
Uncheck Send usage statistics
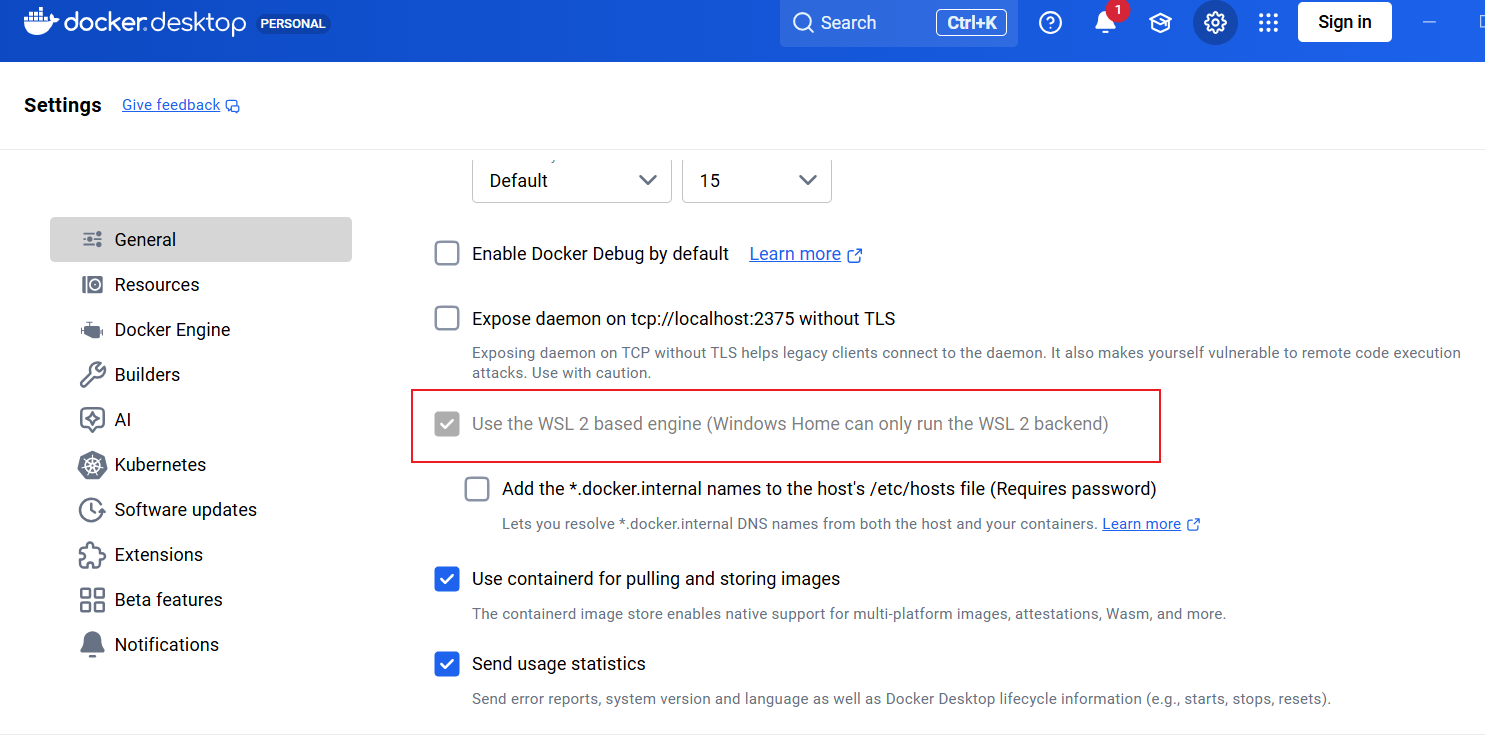447,664
